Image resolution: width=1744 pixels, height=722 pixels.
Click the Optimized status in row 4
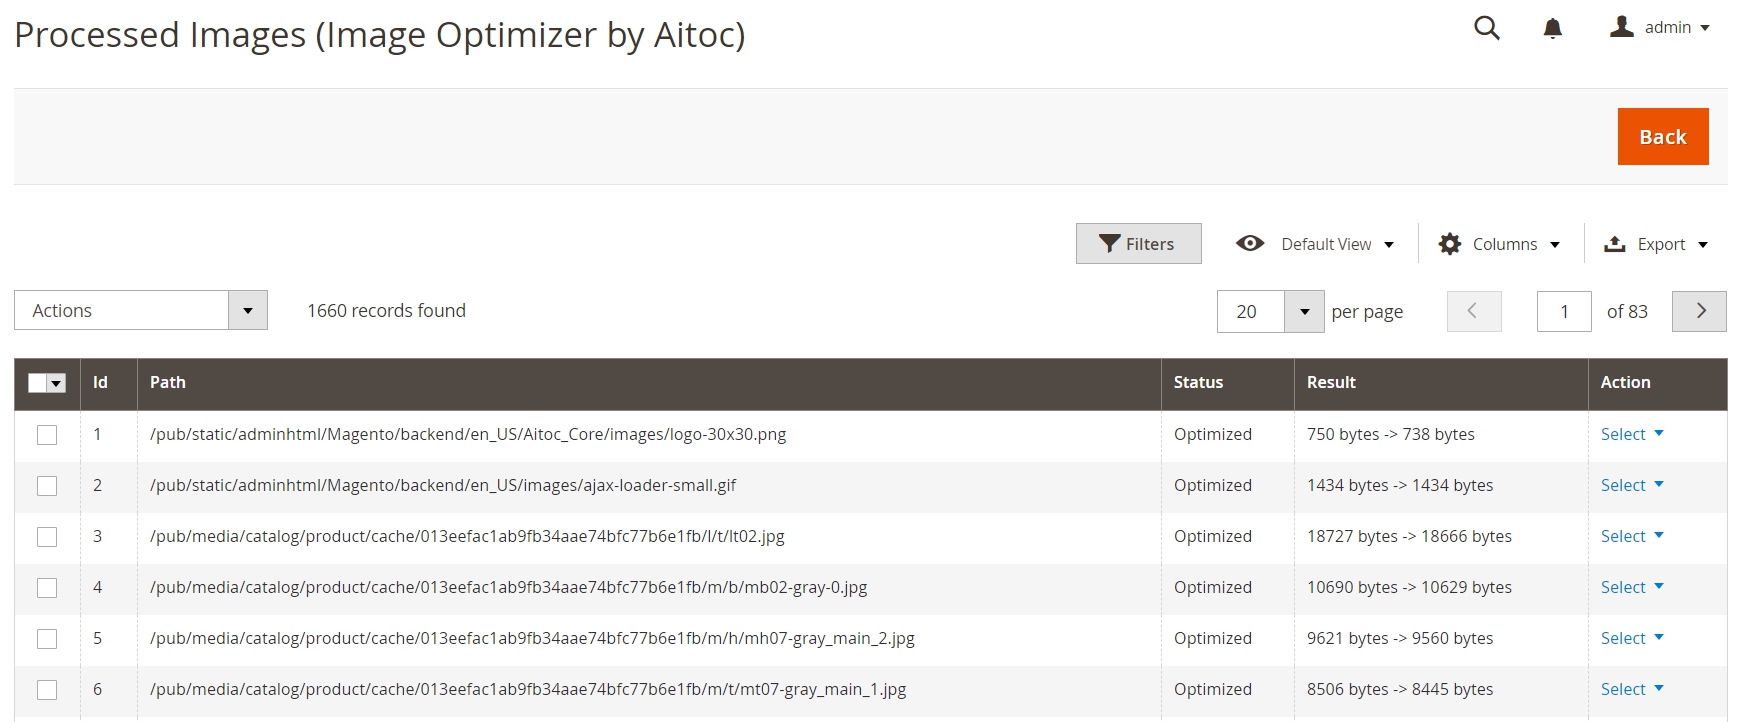click(x=1213, y=587)
